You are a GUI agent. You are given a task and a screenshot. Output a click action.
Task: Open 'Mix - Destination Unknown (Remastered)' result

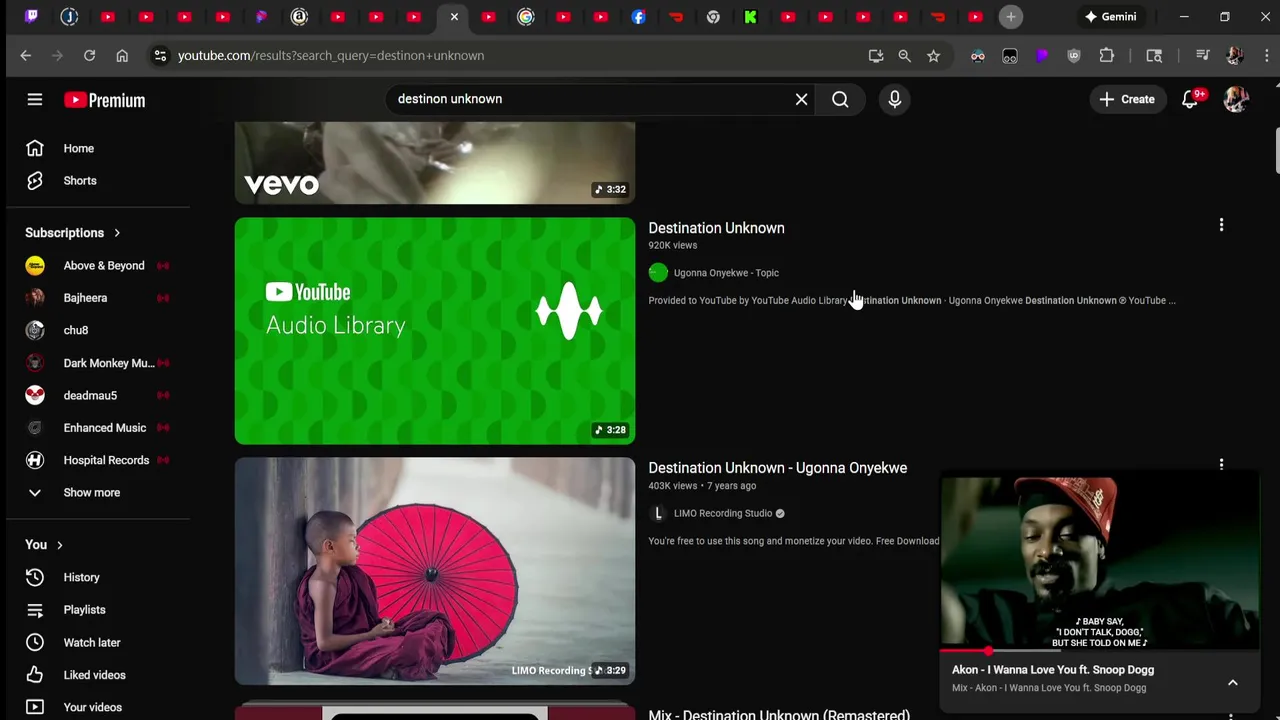click(779, 715)
